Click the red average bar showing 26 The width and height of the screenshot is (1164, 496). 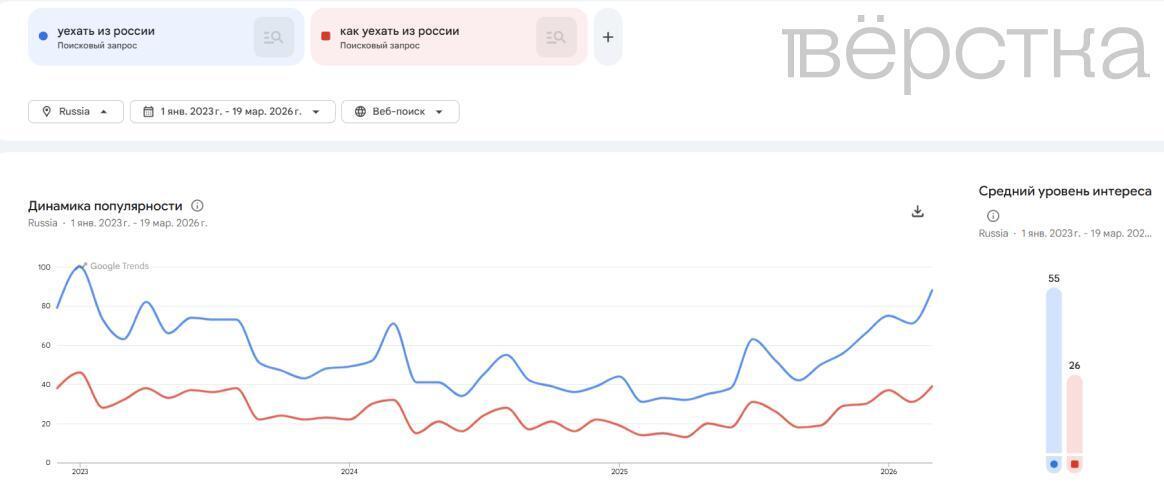[x=1074, y=414]
